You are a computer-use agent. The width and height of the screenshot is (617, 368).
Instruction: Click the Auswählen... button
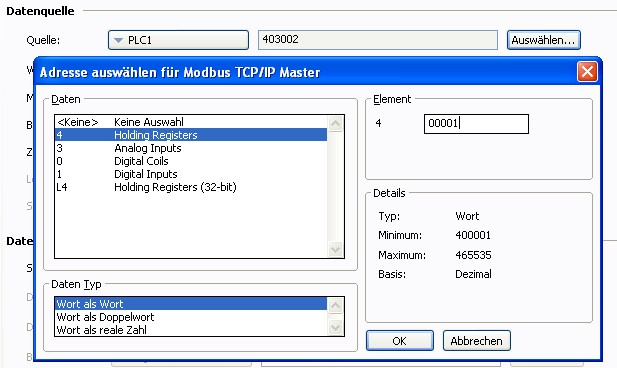pyautogui.click(x=543, y=40)
